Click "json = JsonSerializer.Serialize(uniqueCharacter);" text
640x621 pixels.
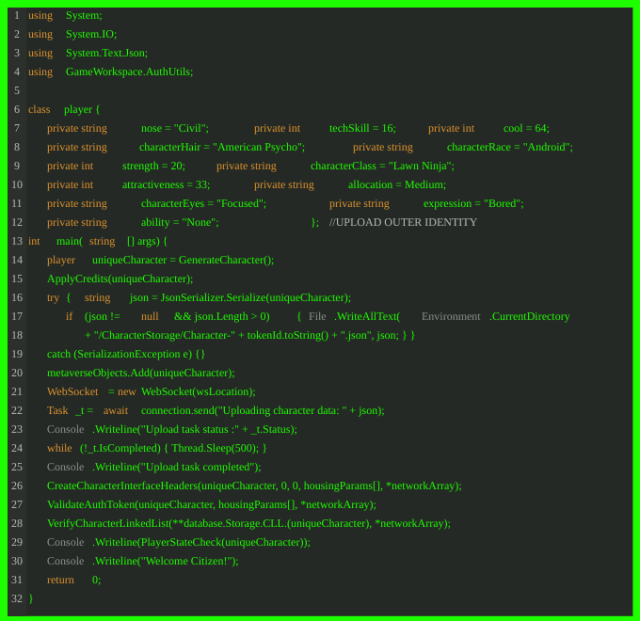coord(240,298)
